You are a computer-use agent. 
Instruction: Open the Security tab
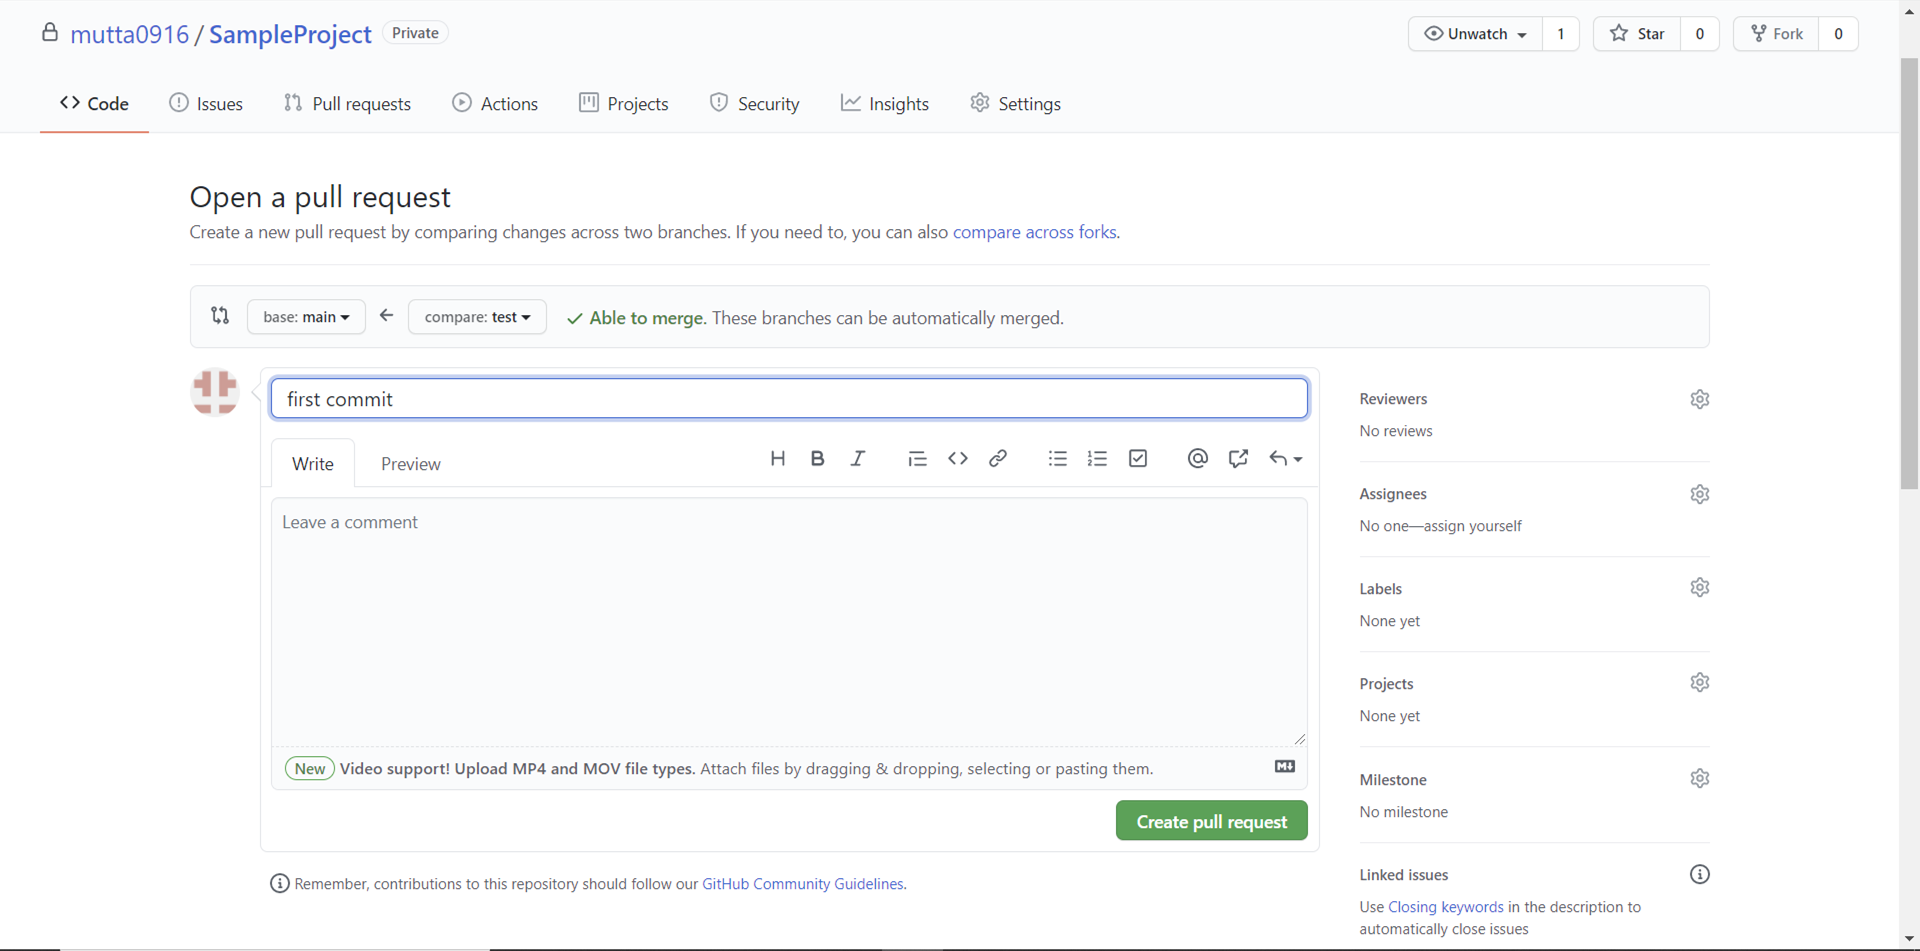pyautogui.click(x=755, y=103)
